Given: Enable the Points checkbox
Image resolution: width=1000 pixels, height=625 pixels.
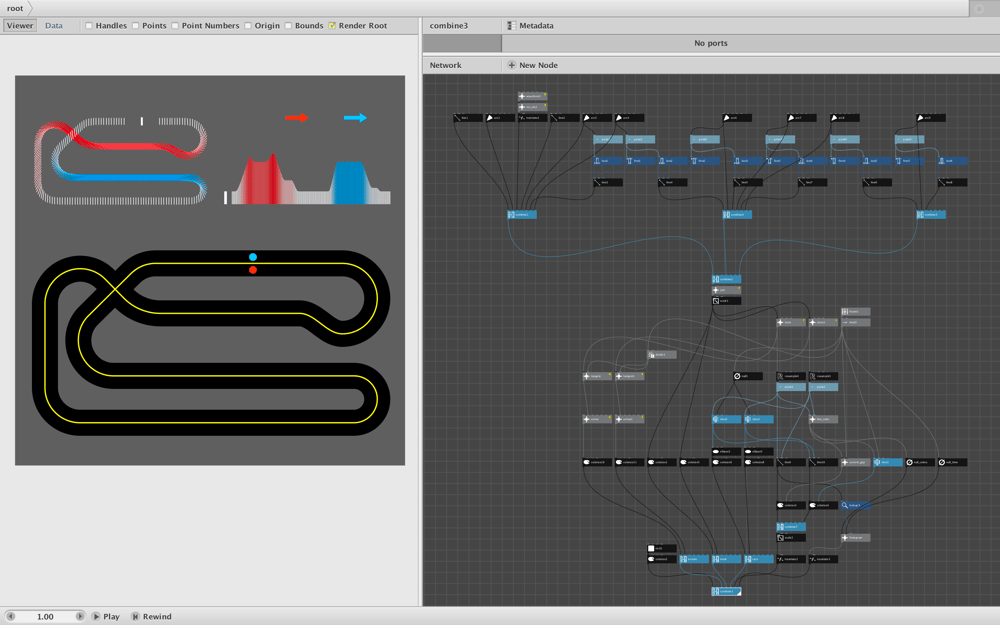Looking at the screenshot, I should [135, 26].
